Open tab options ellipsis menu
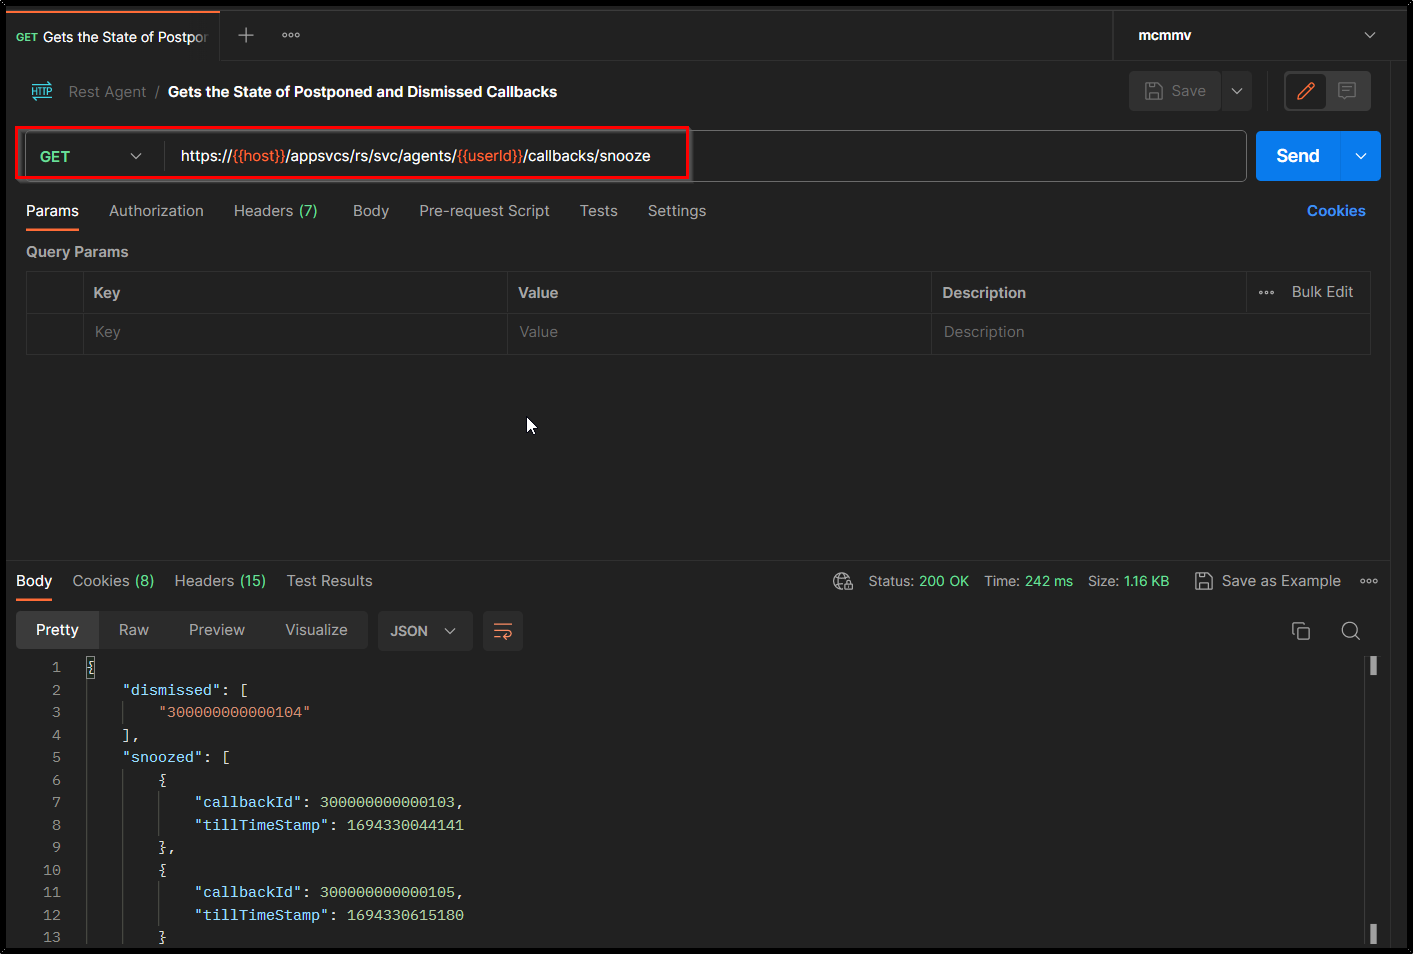Viewport: 1413px width, 954px height. pyautogui.click(x=291, y=35)
